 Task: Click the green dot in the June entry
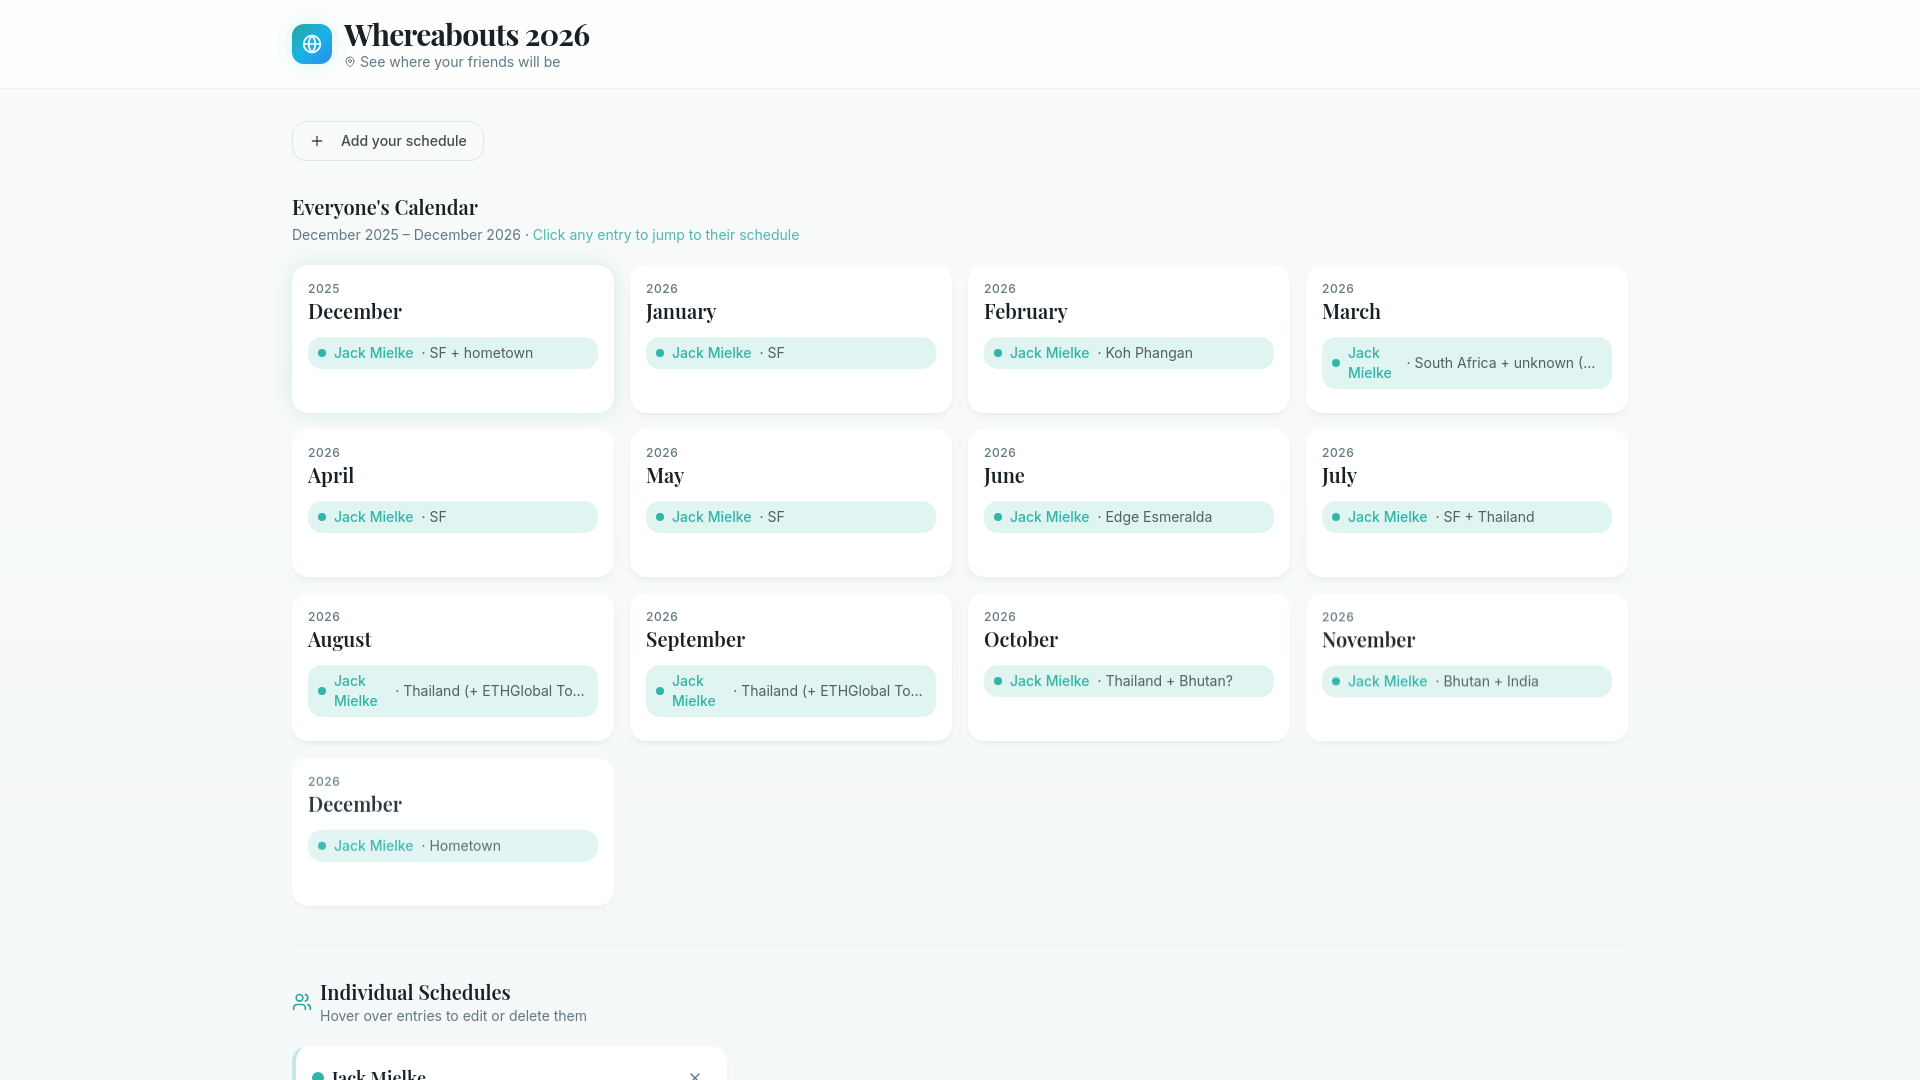pos(997,517)
